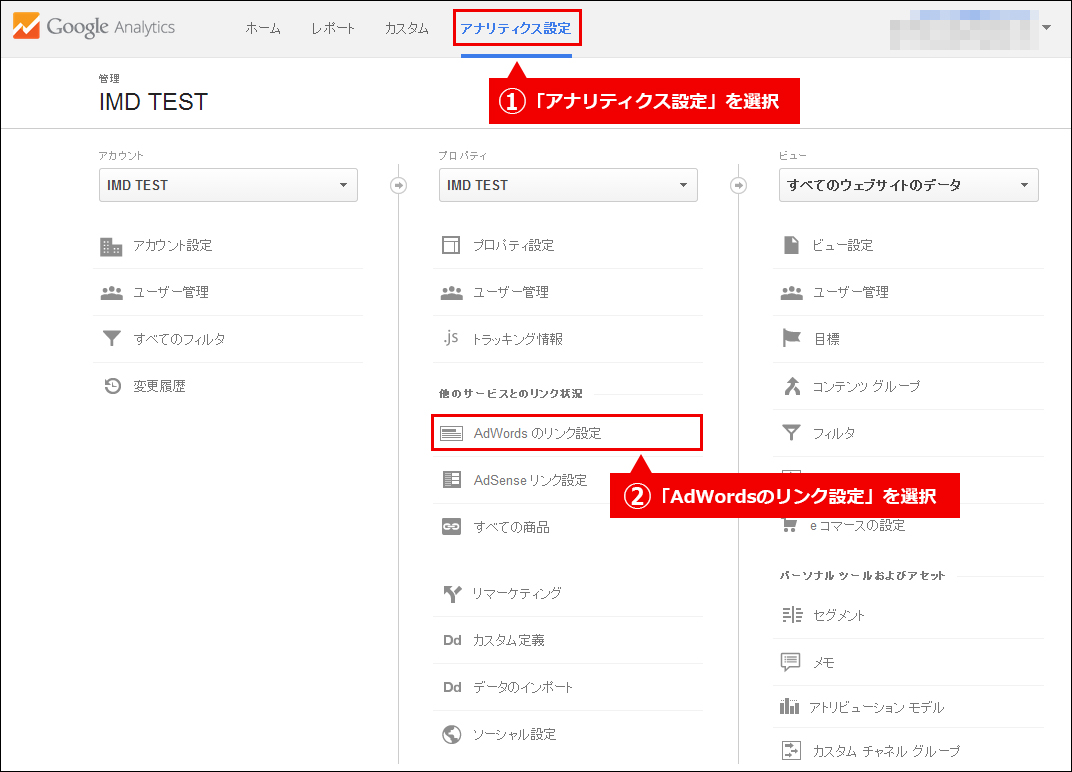Open アトリビューション モデル link
This screenshot has height=772, width=1072.
[876, 708]
